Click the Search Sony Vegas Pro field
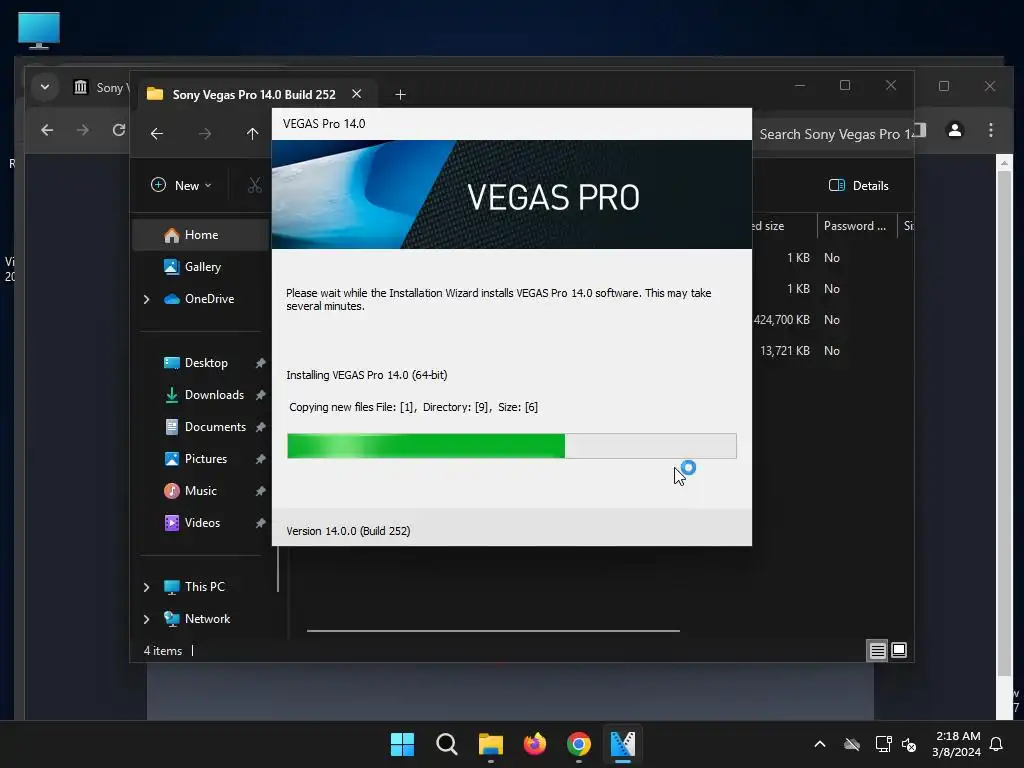The width and height of the screenshot is (1024, 768). tap(833, 134)
